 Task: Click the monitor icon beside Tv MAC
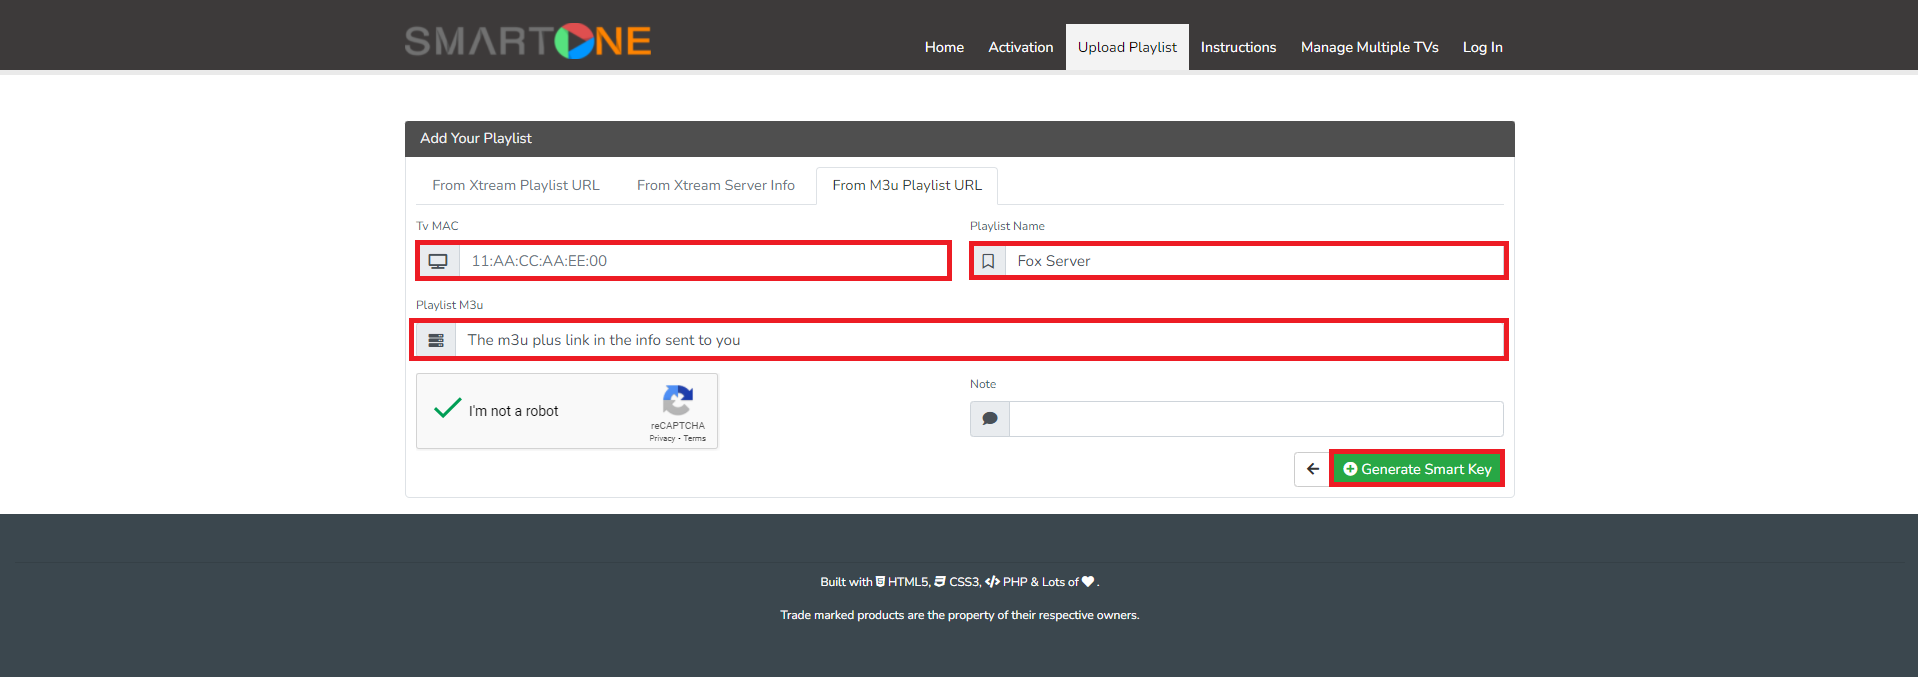pyautogui.click(x=438, y=261)
